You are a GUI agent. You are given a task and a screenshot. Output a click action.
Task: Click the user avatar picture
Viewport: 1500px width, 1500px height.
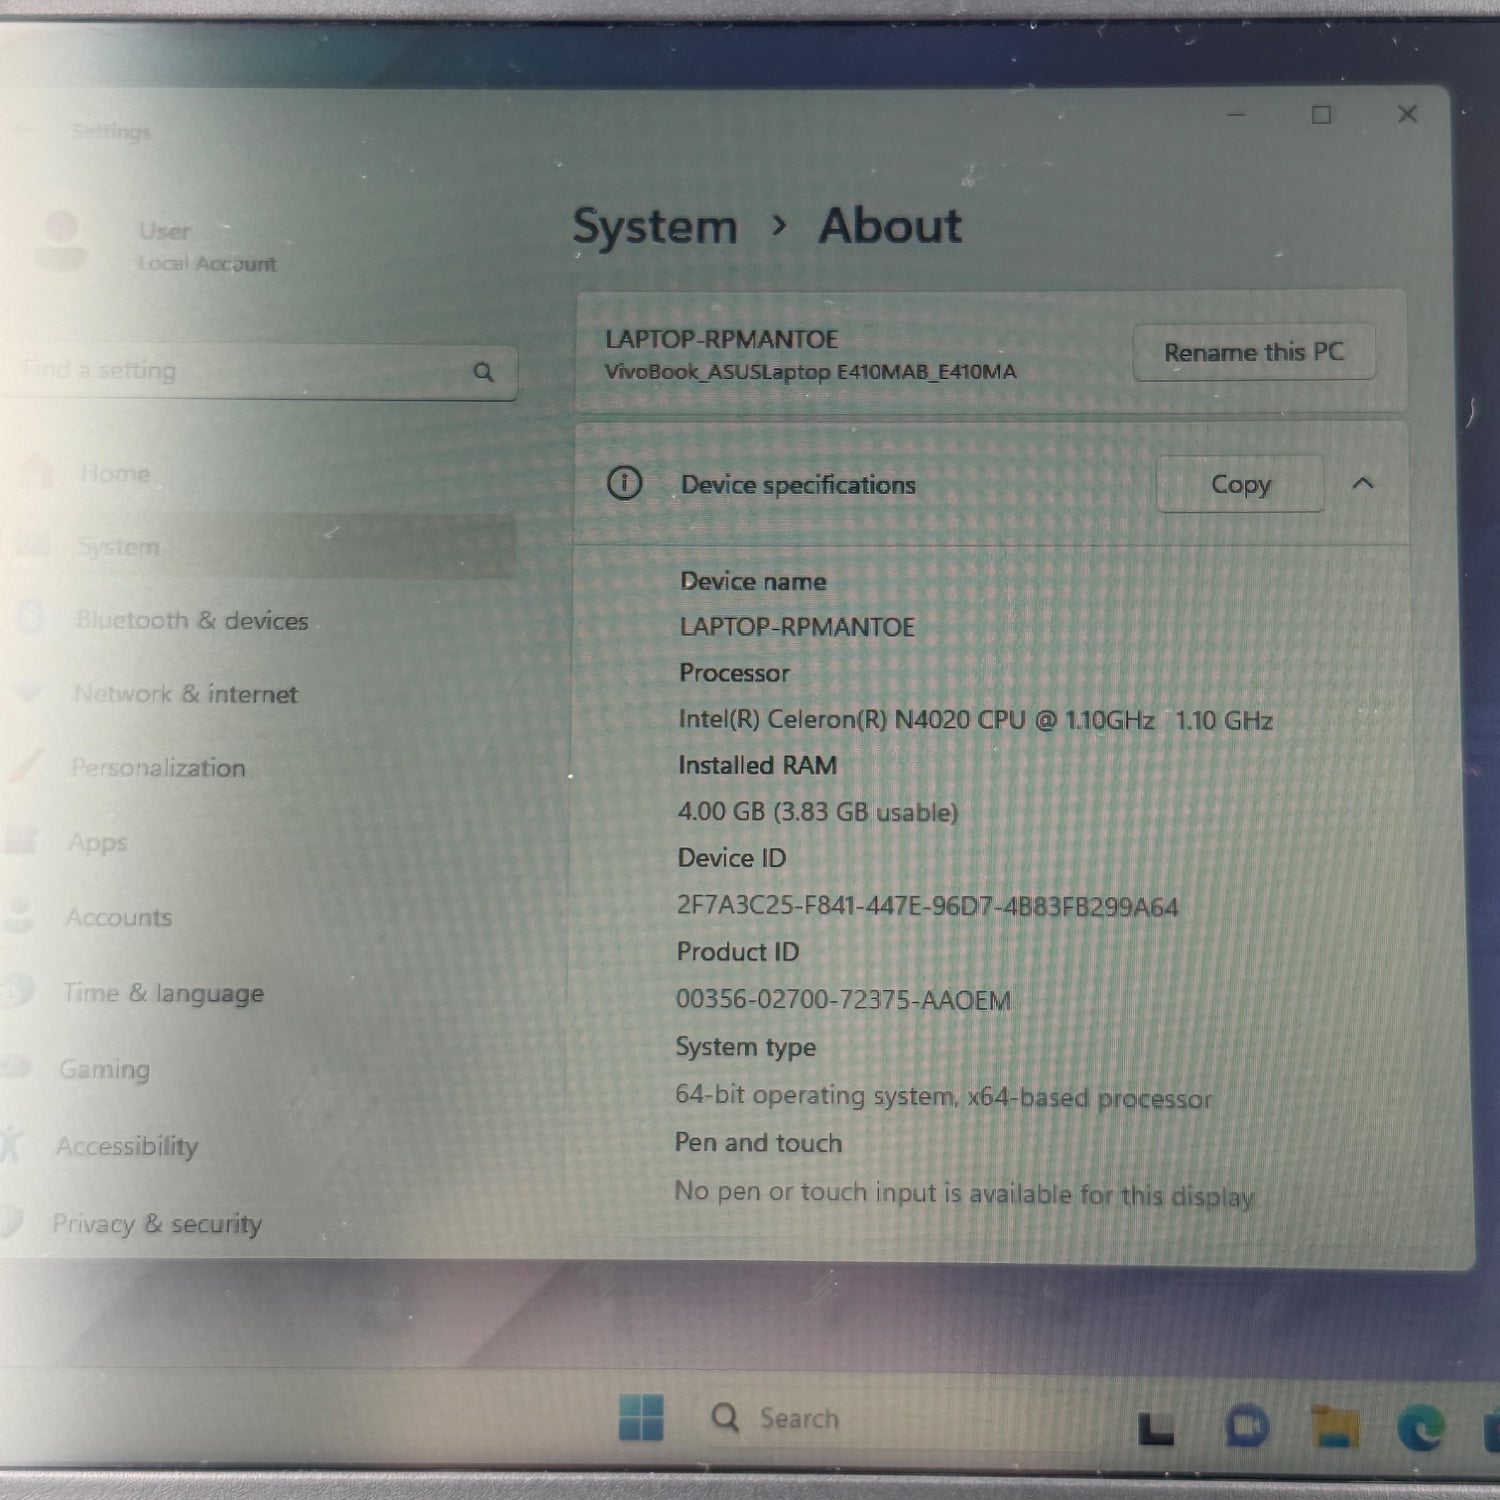61,243
